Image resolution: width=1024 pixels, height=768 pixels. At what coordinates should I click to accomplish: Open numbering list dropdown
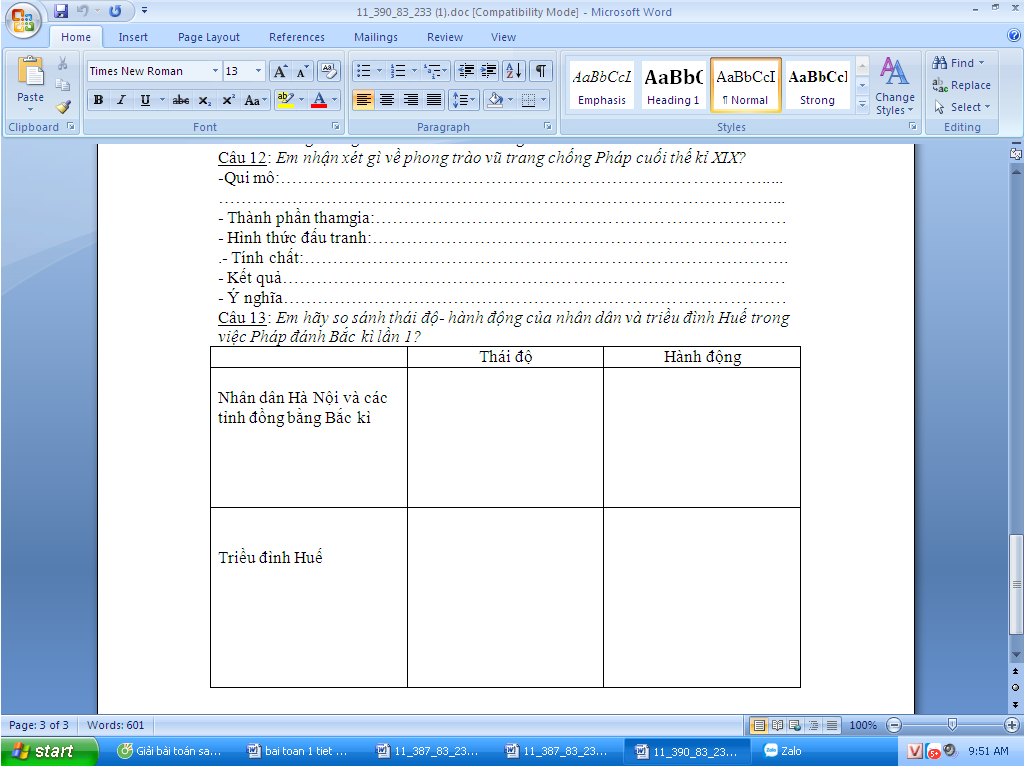[413, 71]
